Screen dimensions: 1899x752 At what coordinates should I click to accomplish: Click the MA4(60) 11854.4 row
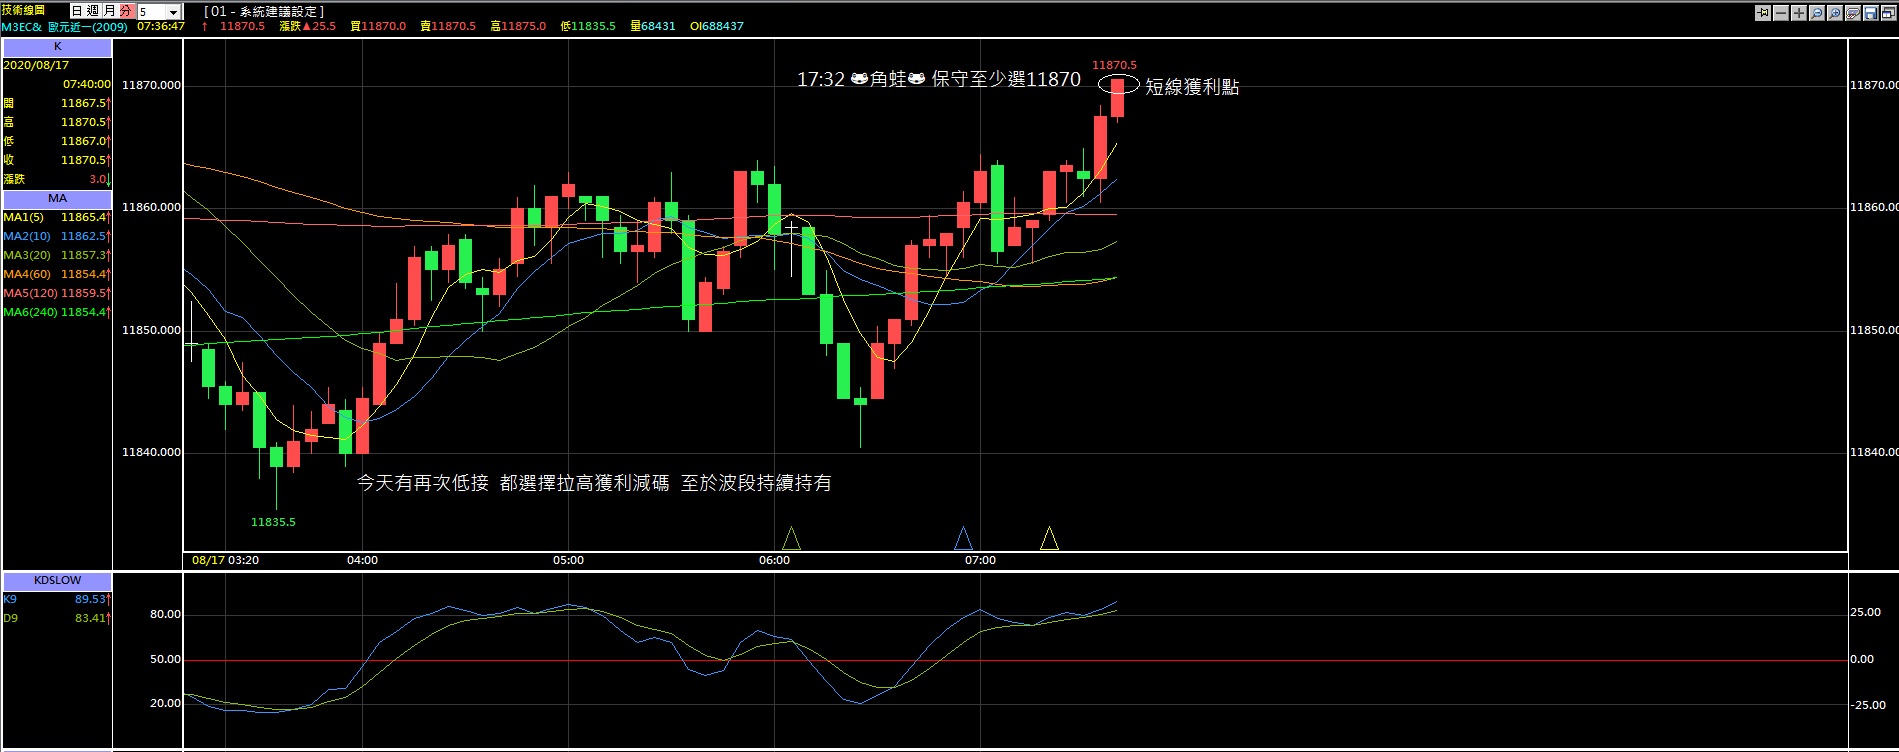(x=57, y=274)
